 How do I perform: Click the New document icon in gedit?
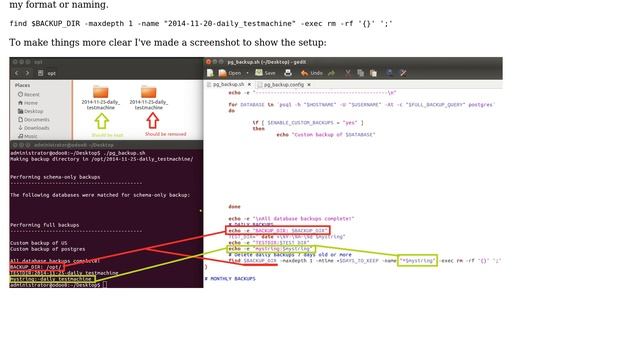pos(210,73)
